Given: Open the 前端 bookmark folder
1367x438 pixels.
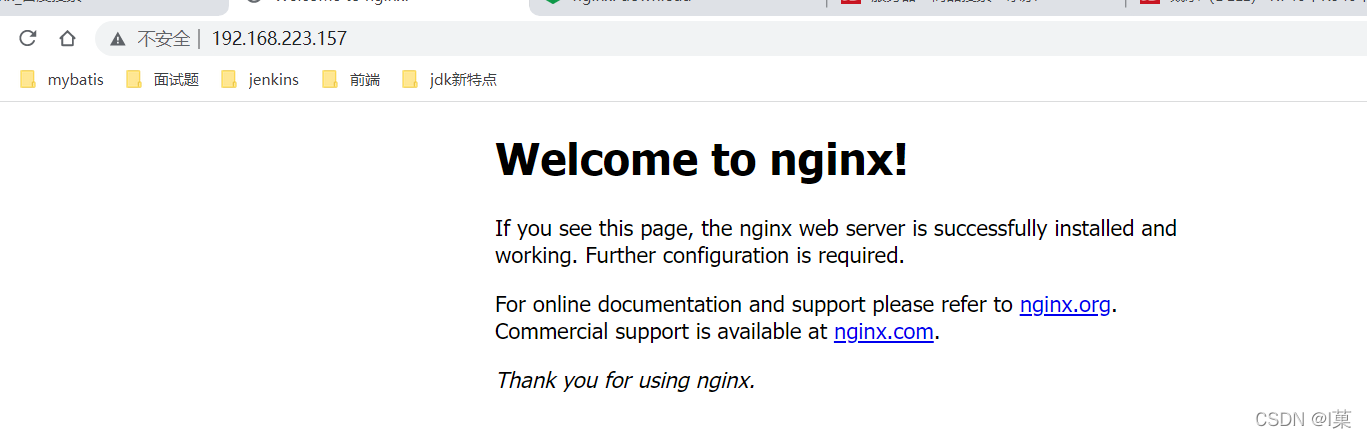Looking at the screenshot, I should click(x=351, y=80).
